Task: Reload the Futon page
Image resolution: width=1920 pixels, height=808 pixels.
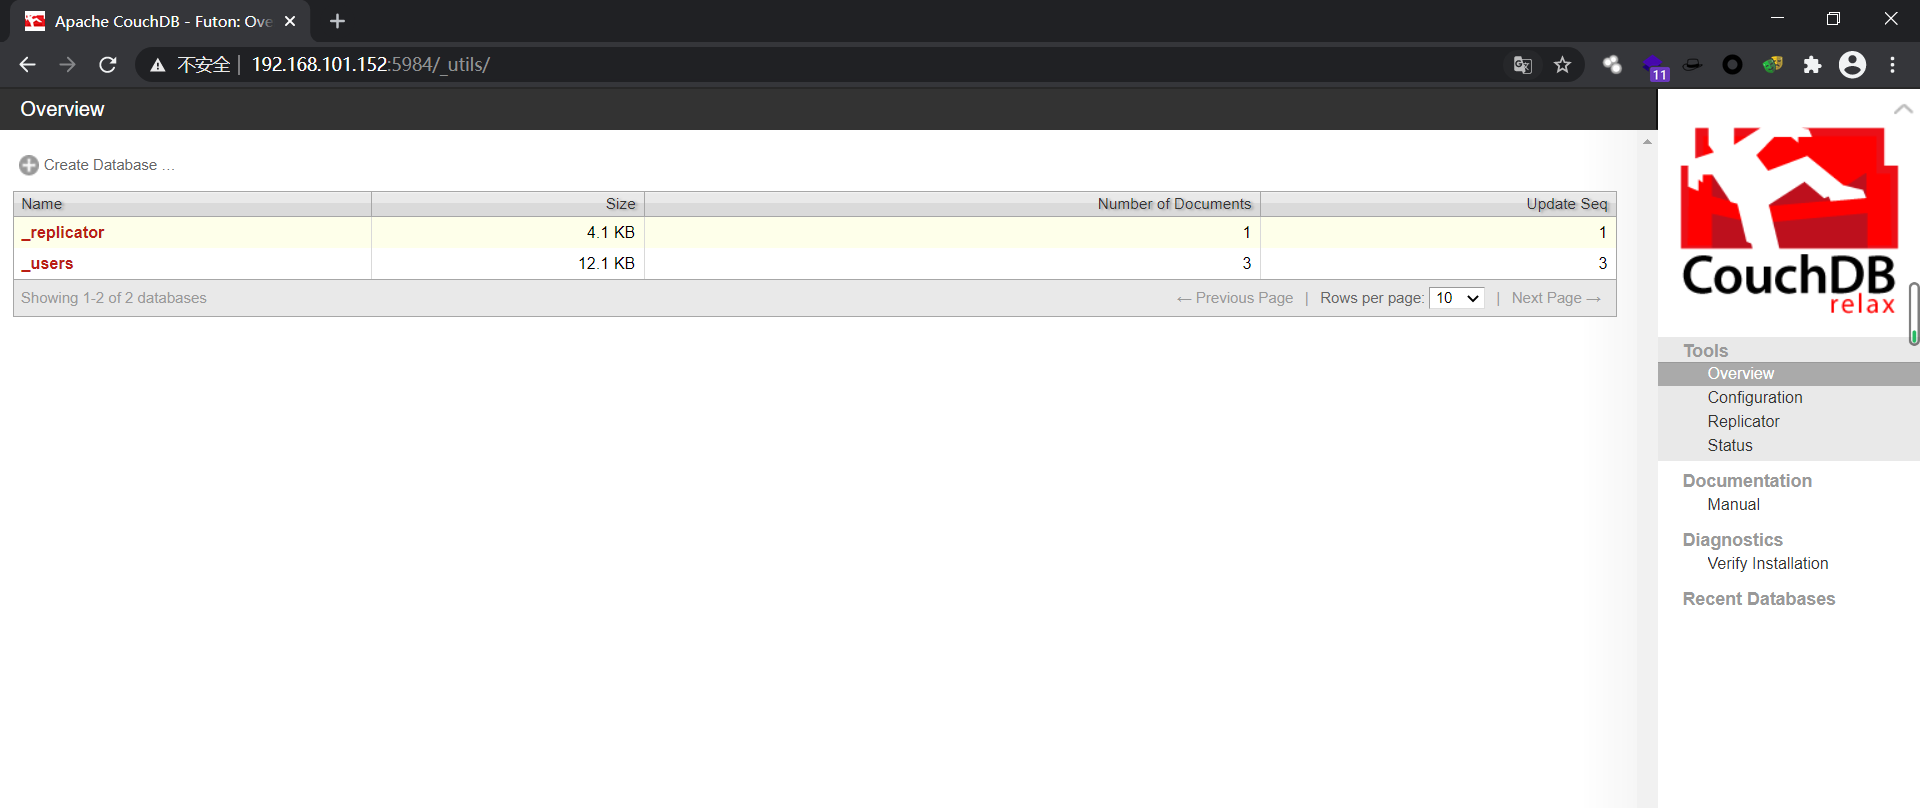Action: [108, 65]
